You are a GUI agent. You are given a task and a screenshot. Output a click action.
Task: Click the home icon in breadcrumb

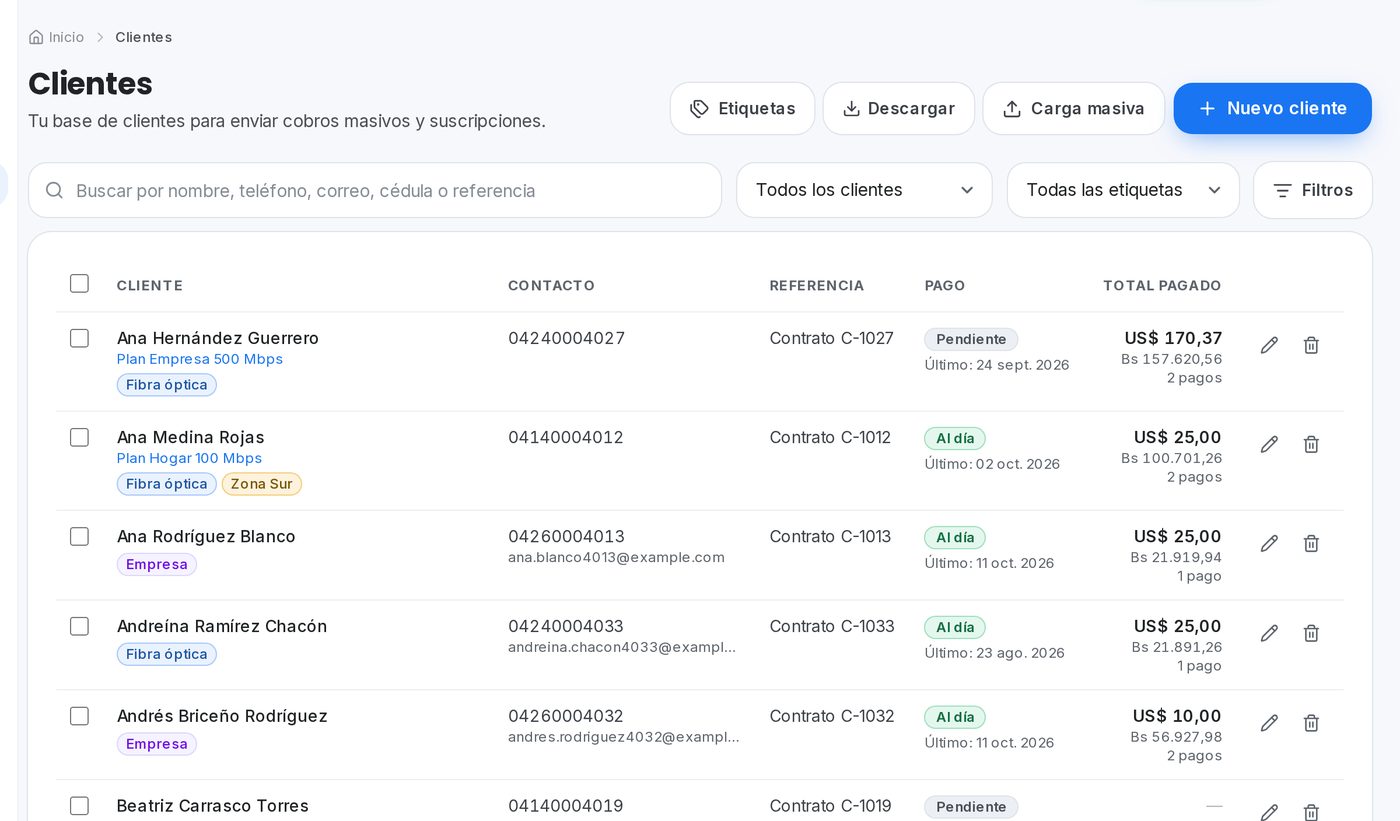[x=36, y=37]
